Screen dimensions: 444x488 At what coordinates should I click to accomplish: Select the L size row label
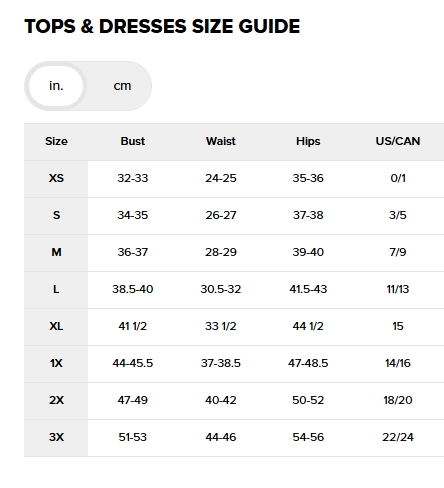tap(56, 289)
